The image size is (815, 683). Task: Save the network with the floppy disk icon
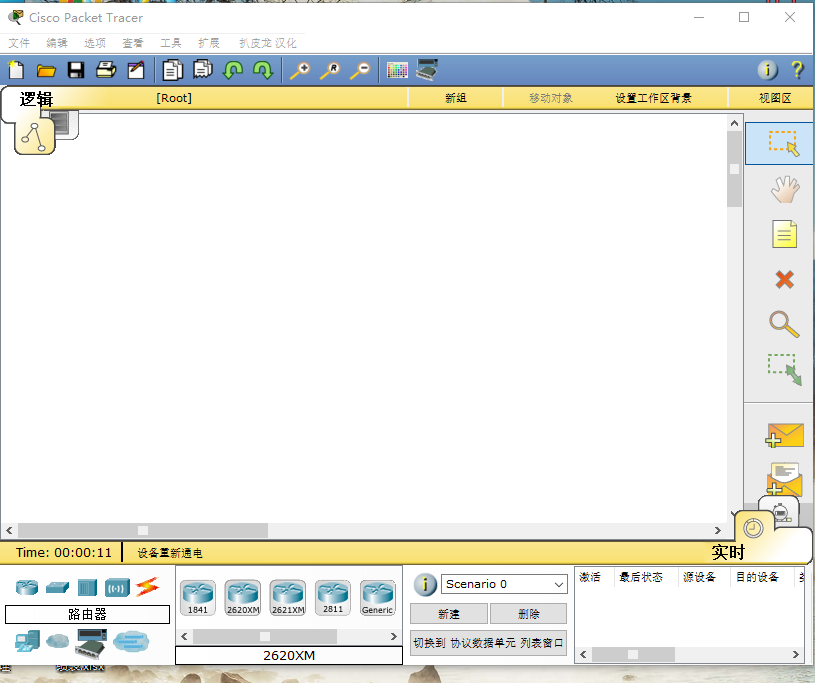76,70
